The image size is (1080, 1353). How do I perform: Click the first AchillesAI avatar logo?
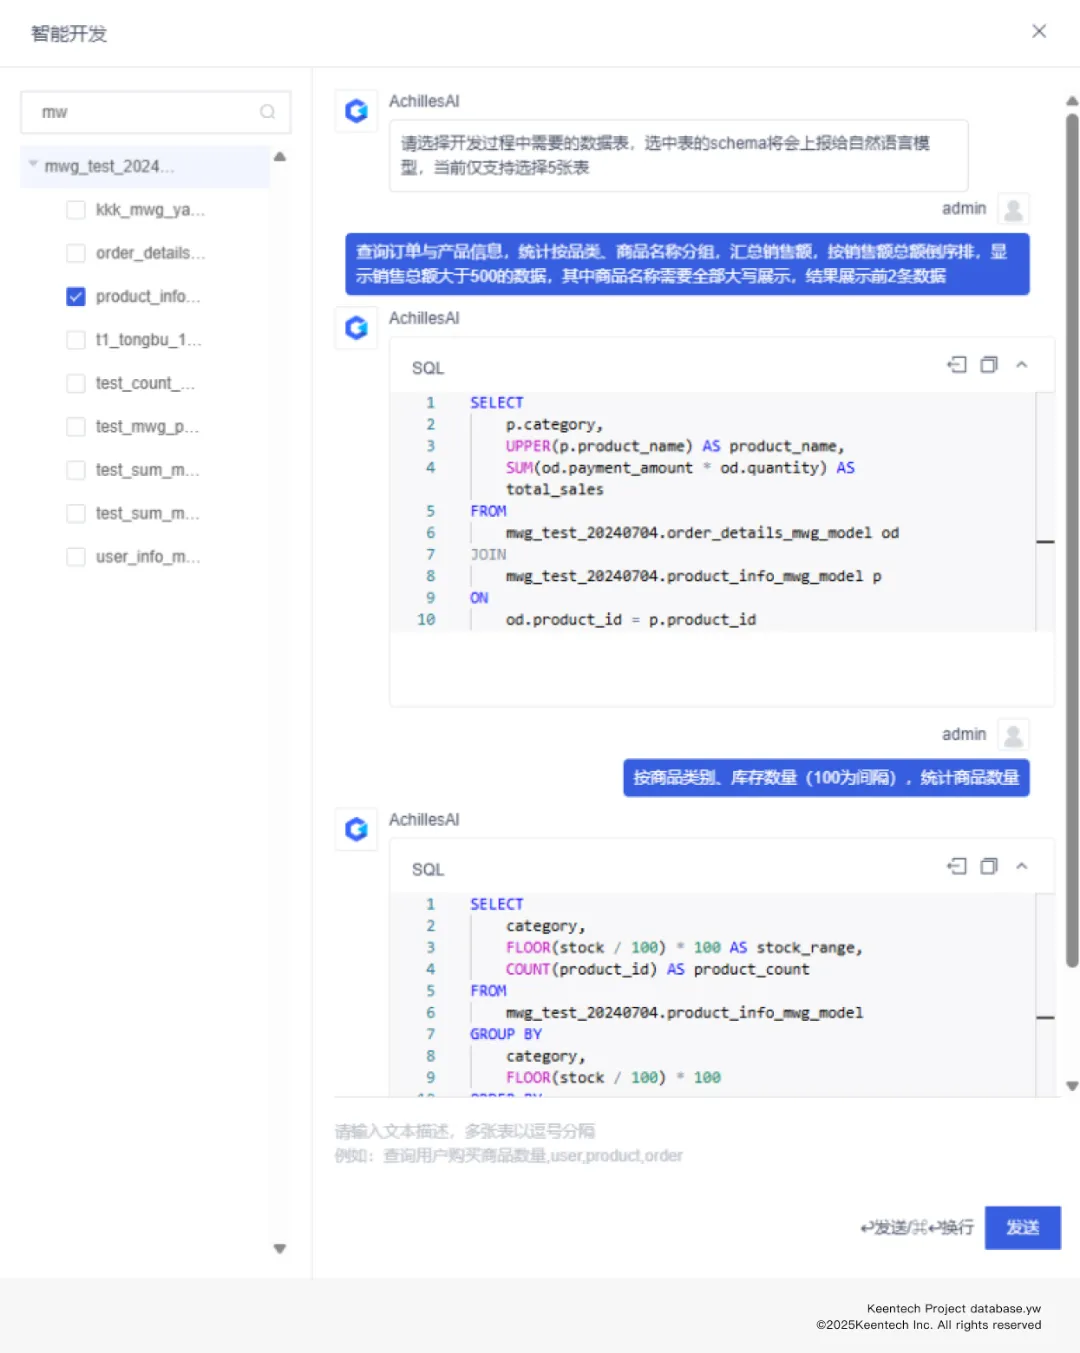point(356,111)
